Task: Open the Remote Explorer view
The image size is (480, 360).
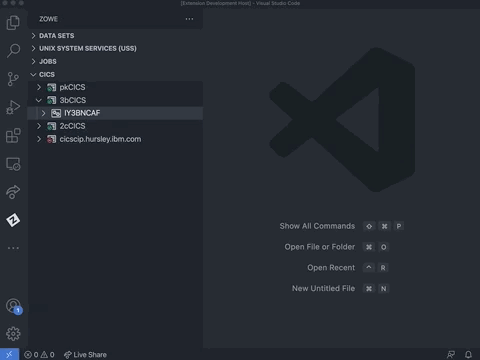Action: click(13, 164)
